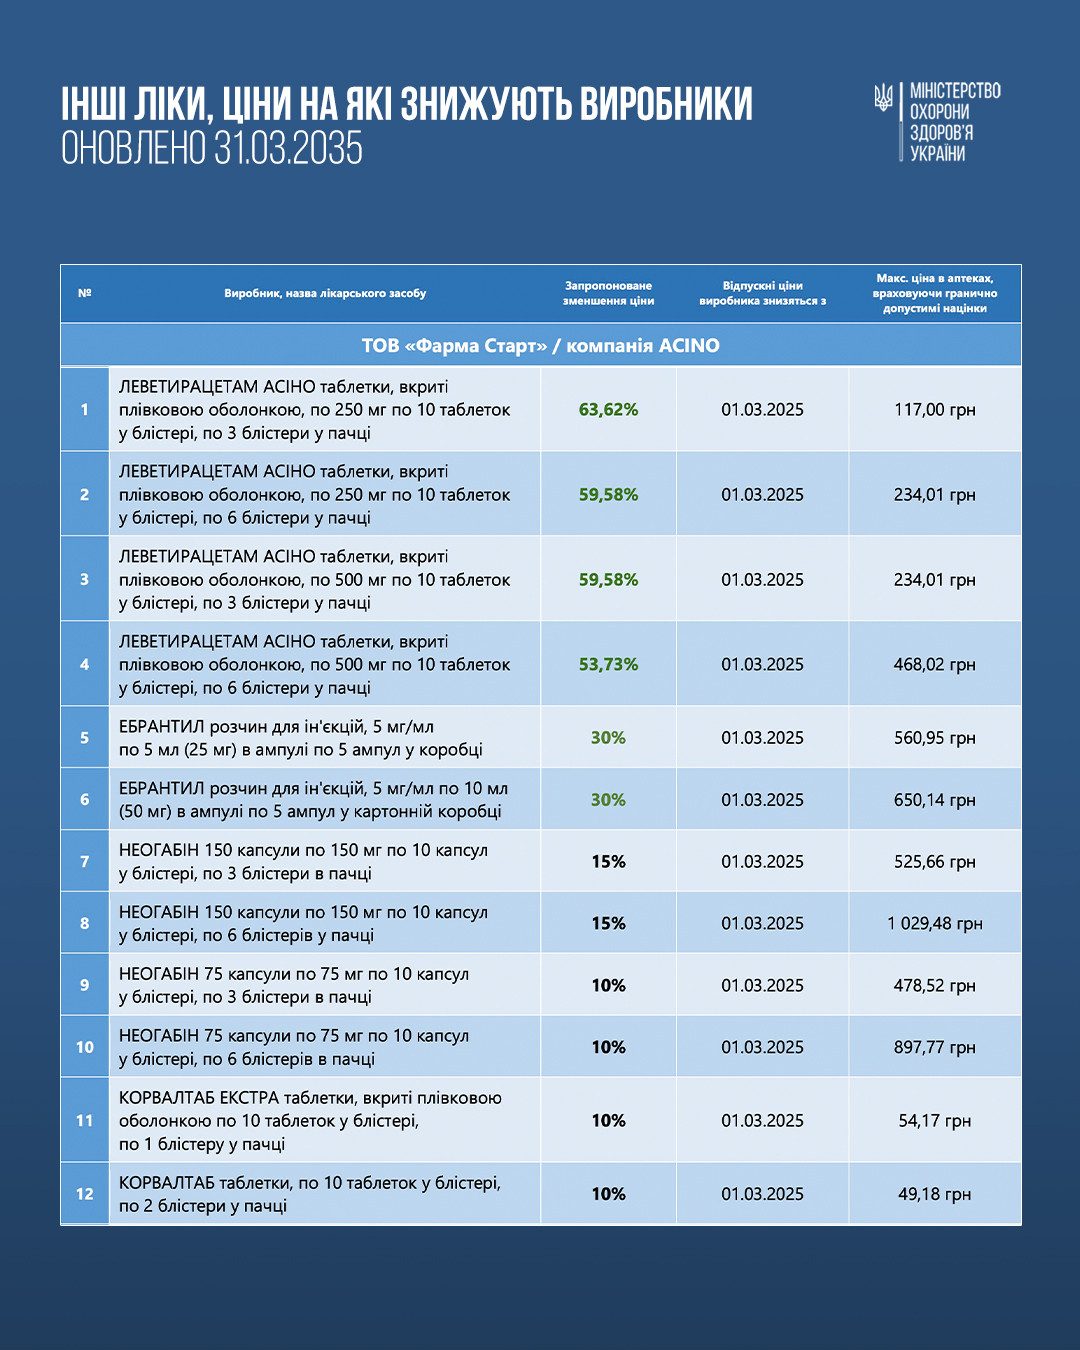
Task: Select the "478,52 грн" price cell
Action: (935, 985)
